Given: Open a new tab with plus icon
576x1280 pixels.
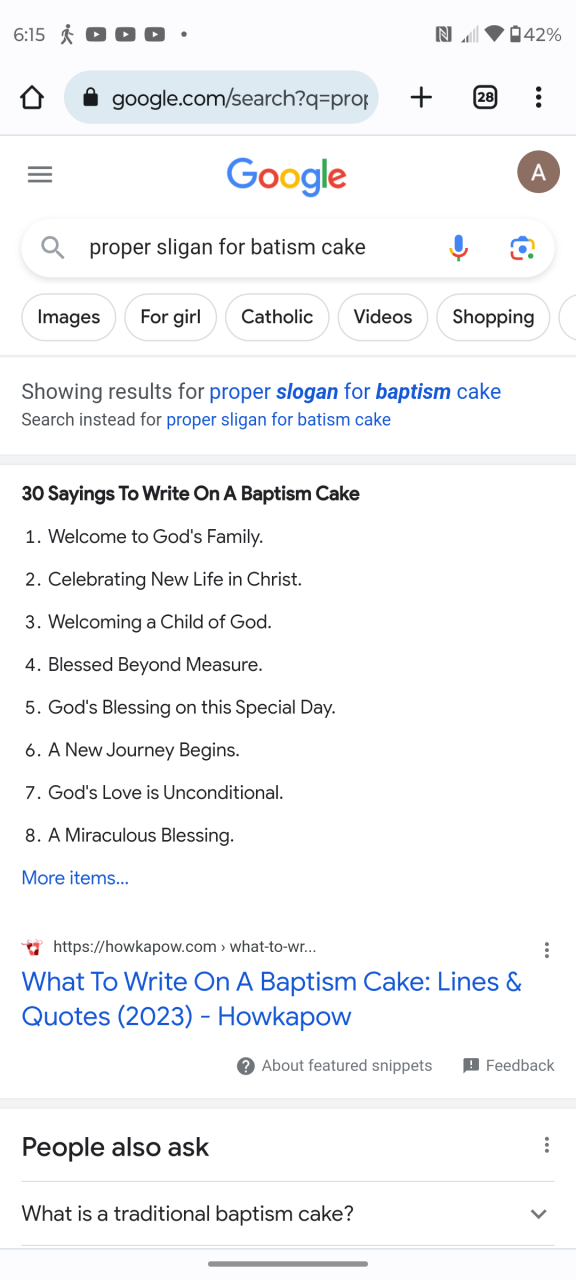Looking at the screenshot, I should pos(422,97).
